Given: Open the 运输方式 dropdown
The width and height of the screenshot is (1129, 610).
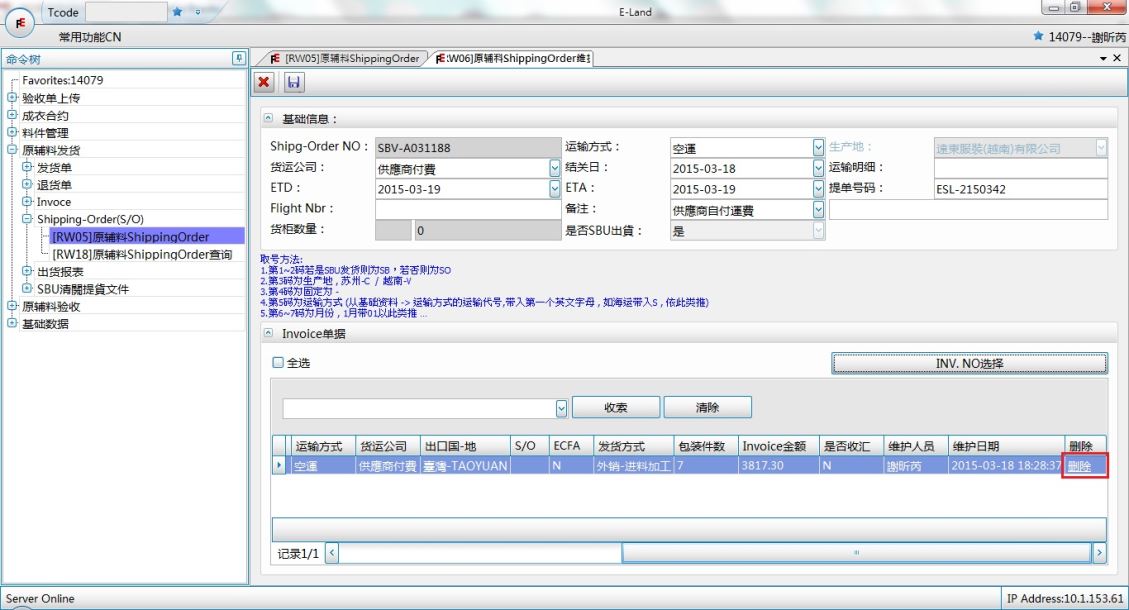Looking at the screenshot, I should click(x=818, y=148).
